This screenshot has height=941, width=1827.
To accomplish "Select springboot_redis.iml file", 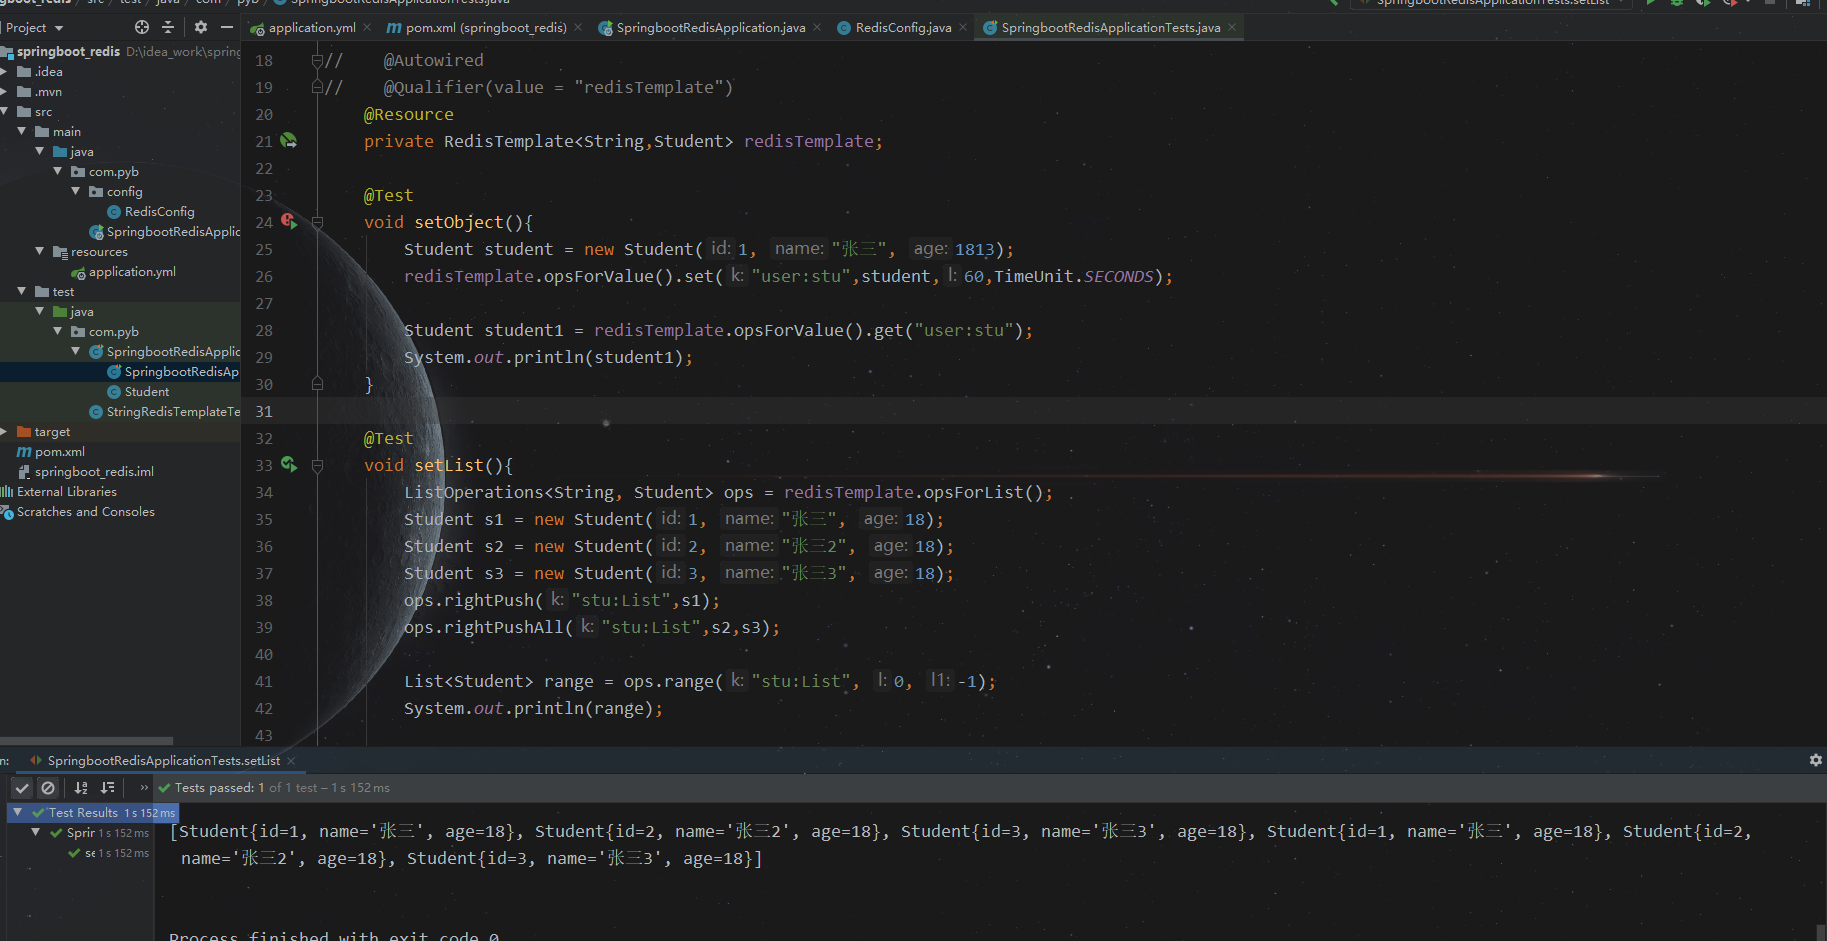I will [x=86, y=471].
